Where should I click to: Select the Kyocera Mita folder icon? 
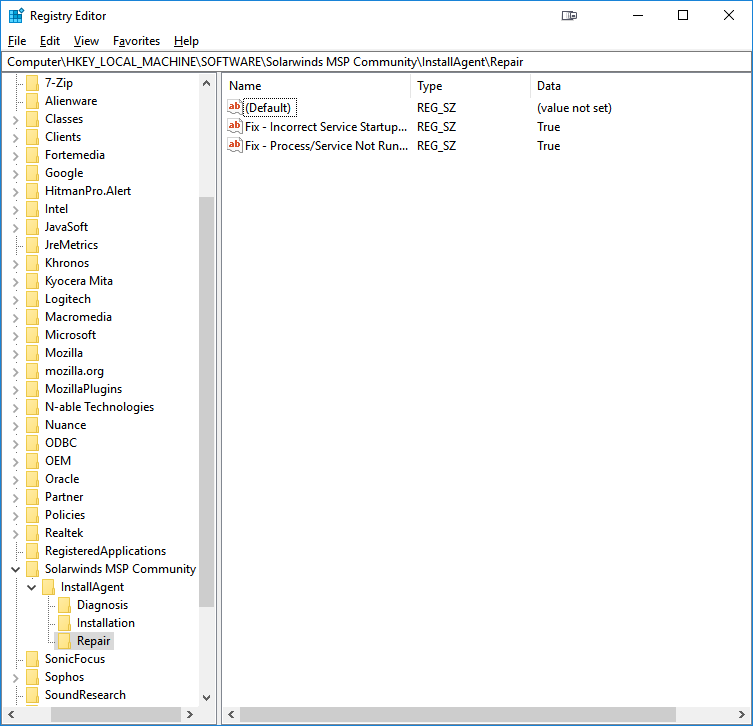click(x=32, y=281)
